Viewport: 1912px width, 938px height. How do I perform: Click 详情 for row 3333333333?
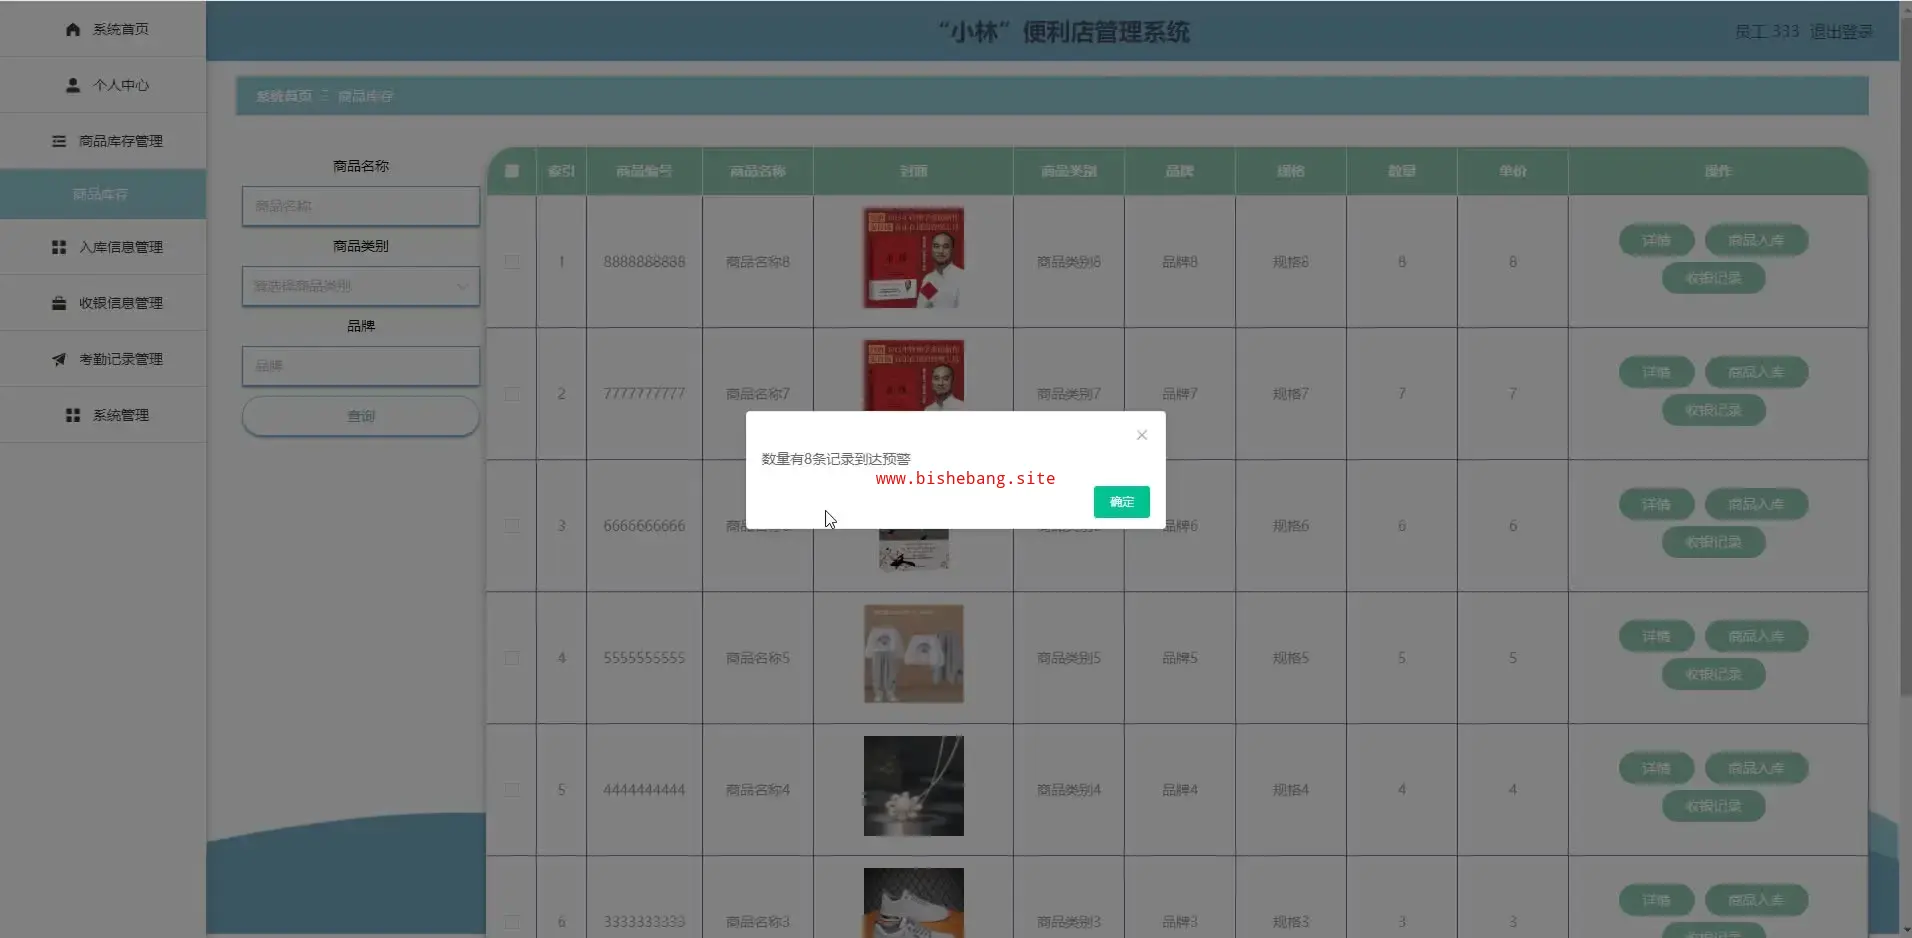click(x=1656, y=900)
